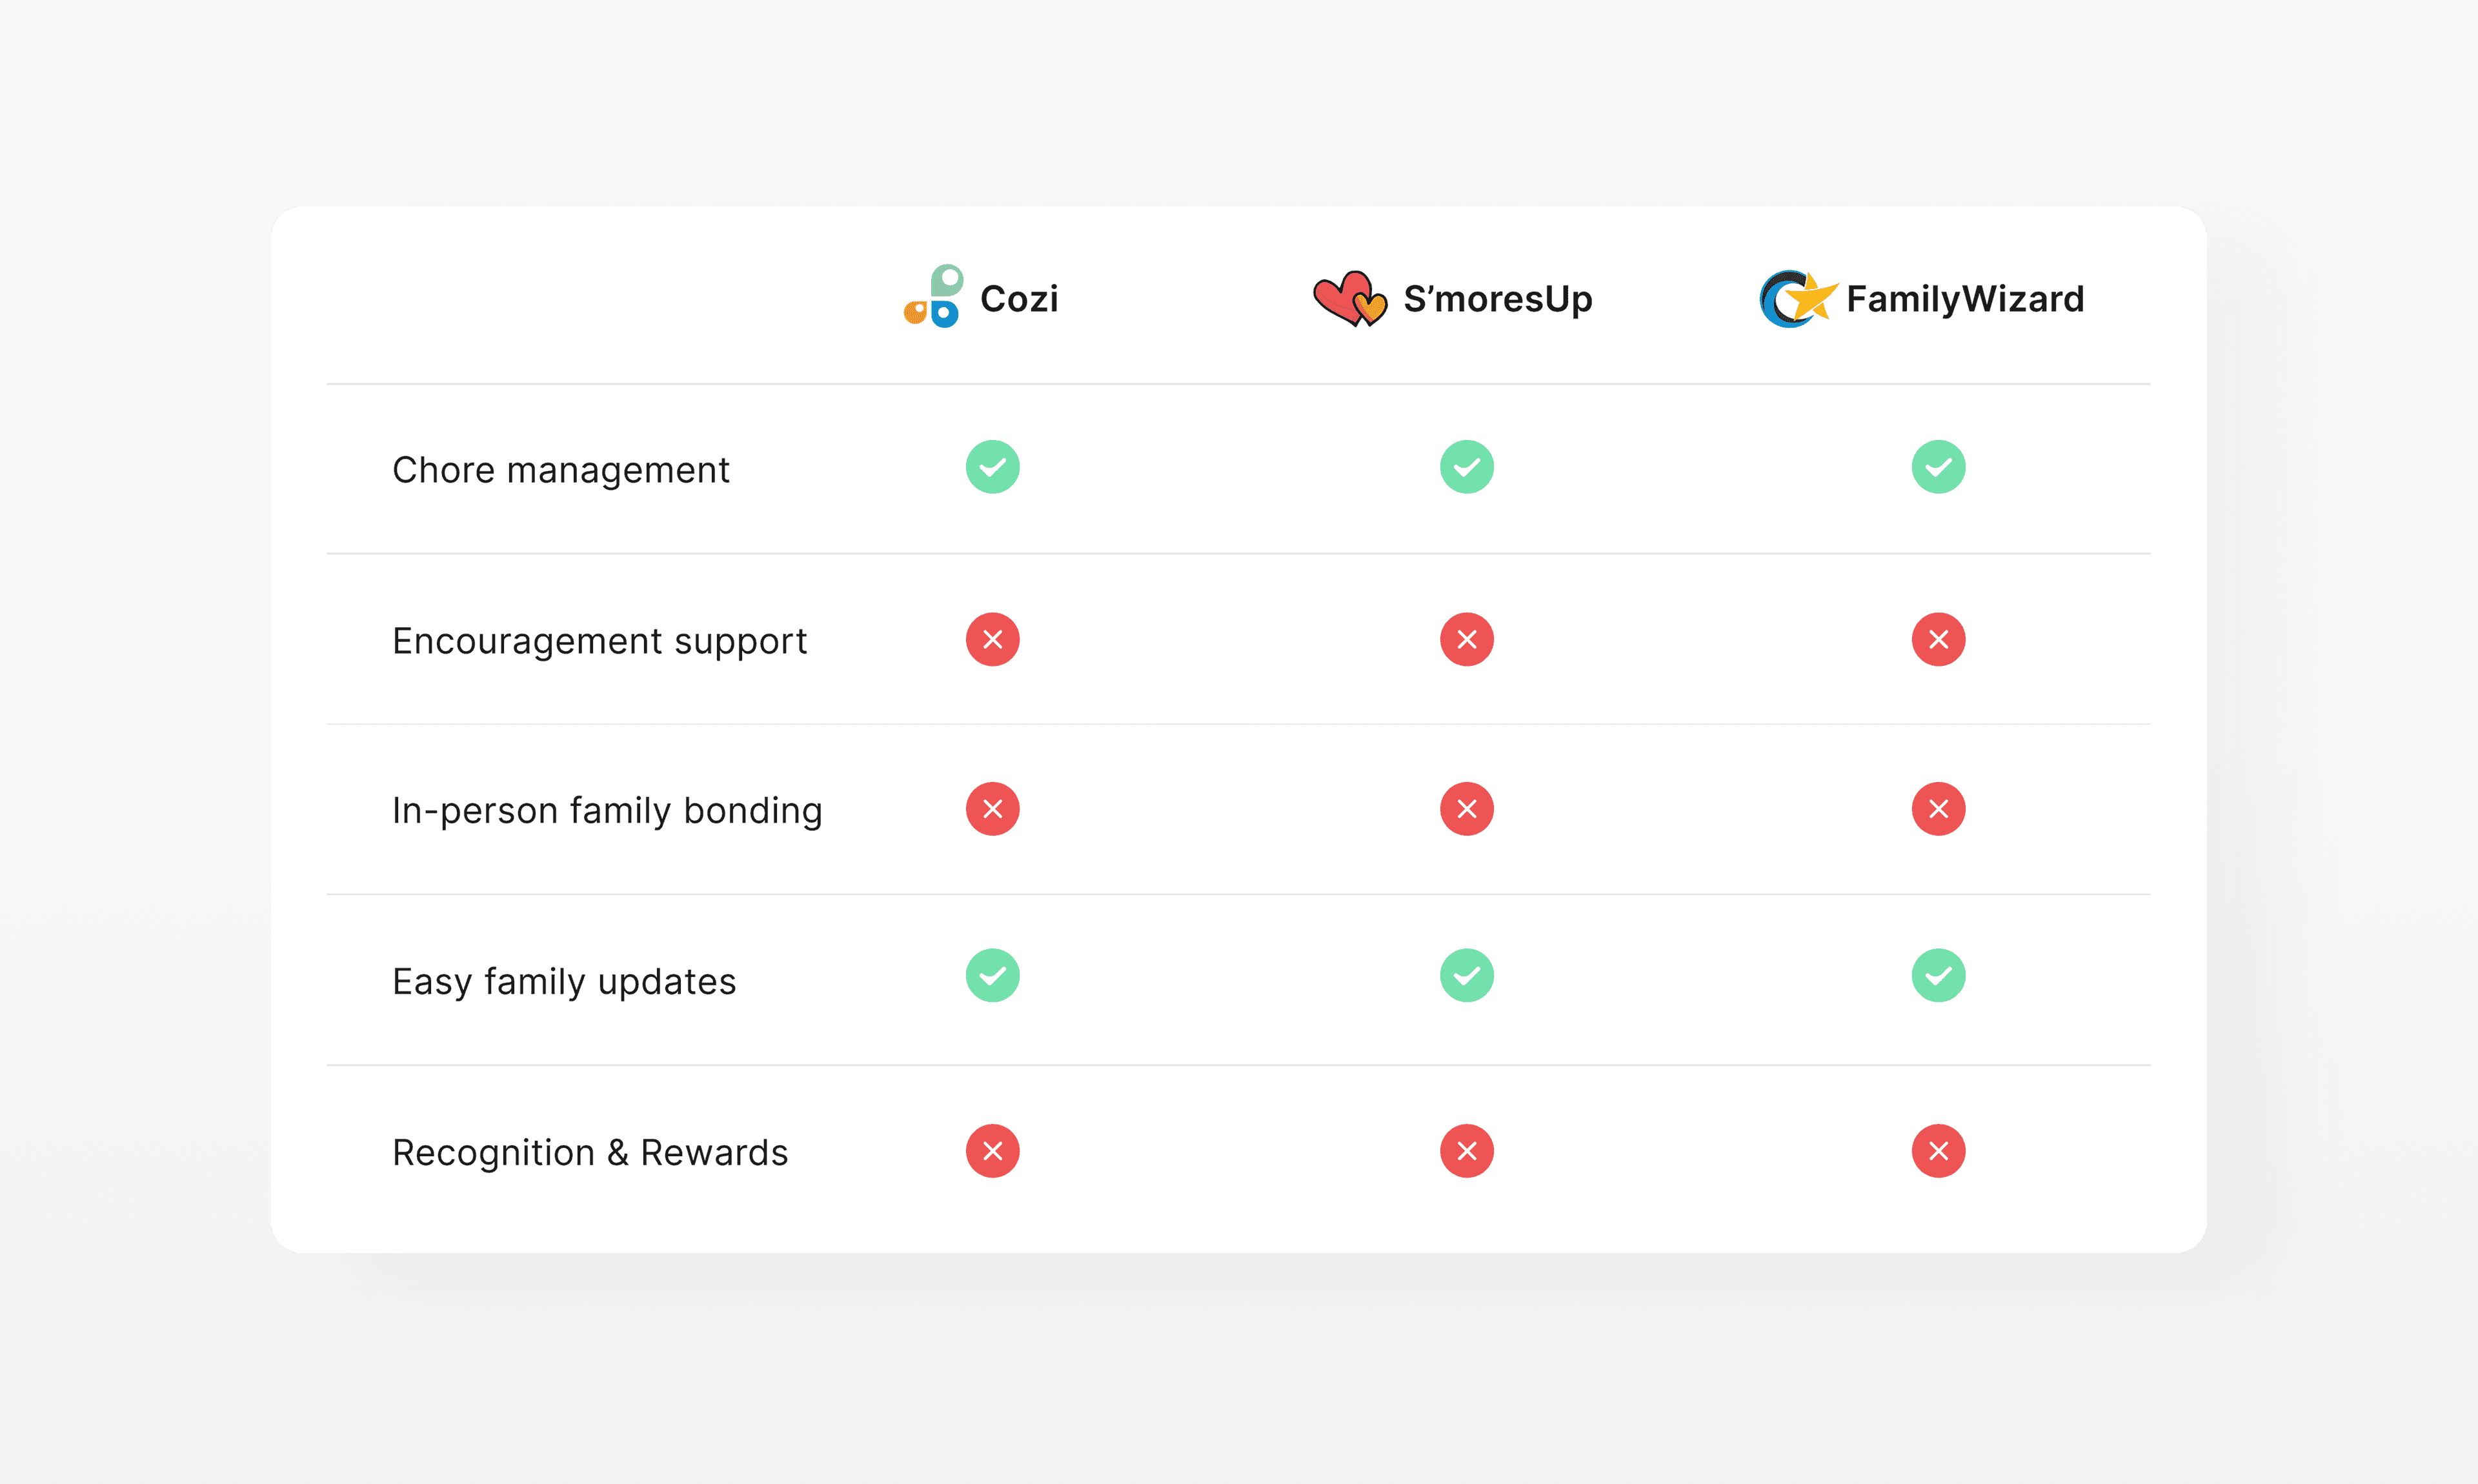Click the S'moresUp hearts logo
The width and height of the screenshot is (2478, 1484).
point(1350,298)
